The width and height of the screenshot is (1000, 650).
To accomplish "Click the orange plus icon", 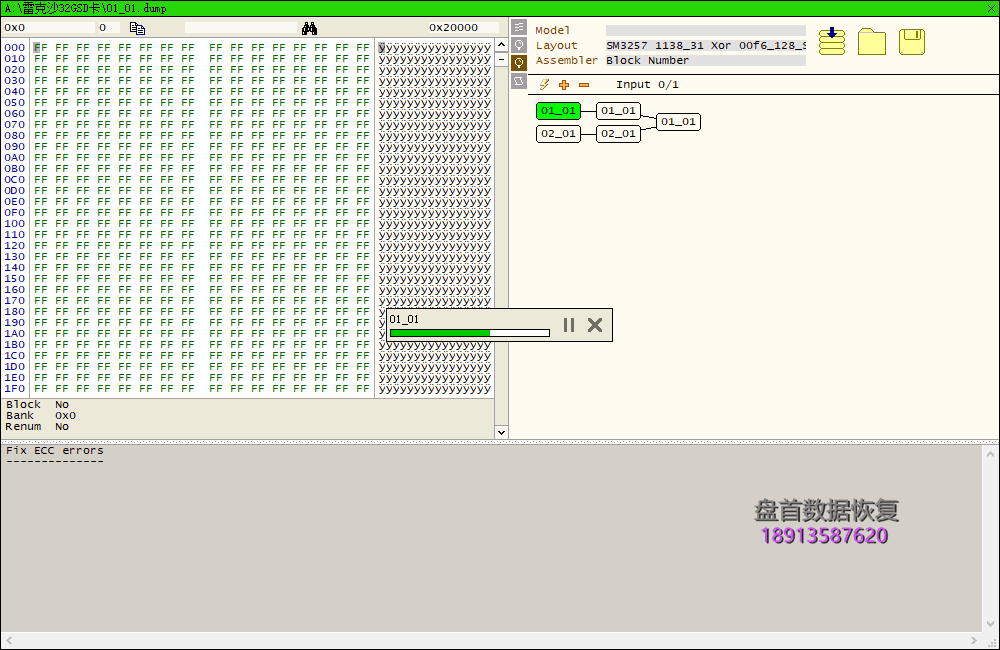I will point(564,84).
